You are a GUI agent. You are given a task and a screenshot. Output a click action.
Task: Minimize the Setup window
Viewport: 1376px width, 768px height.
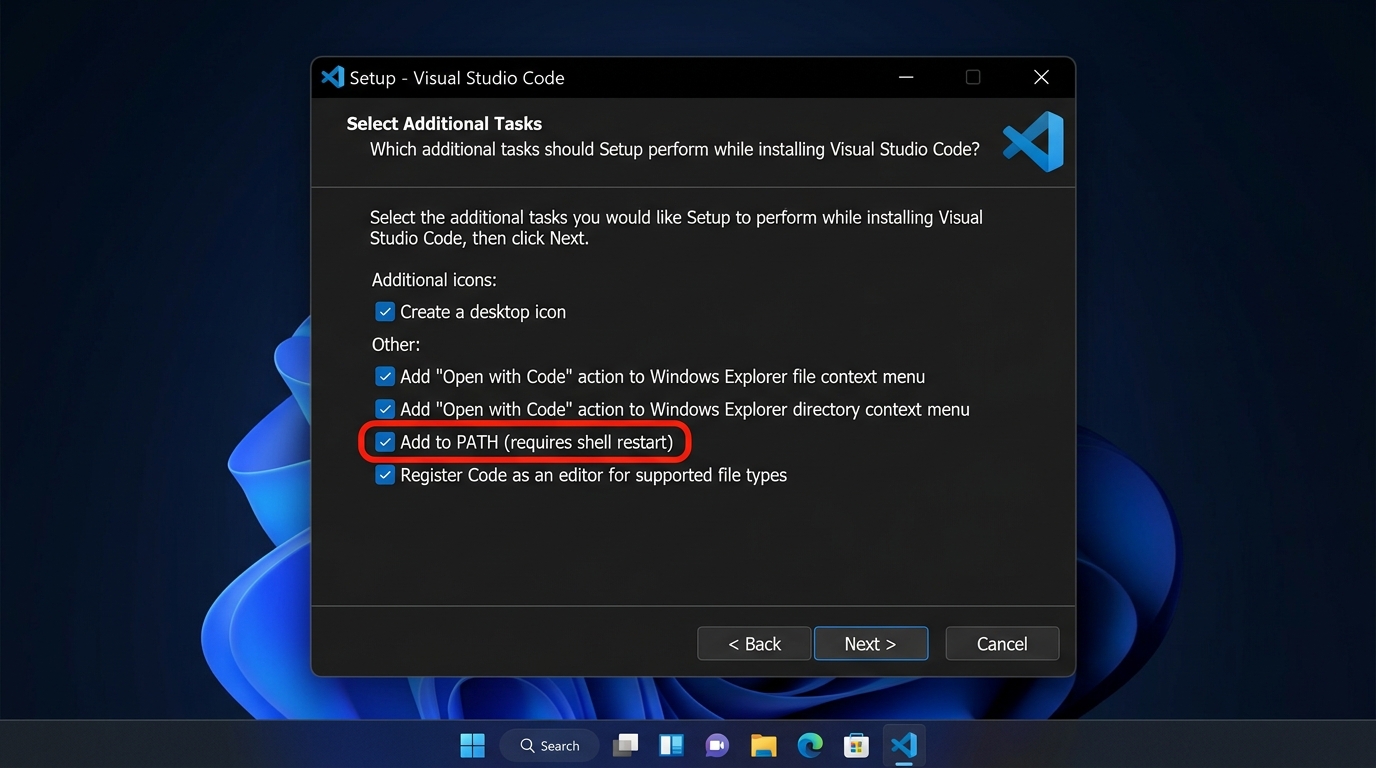click(x=906, y=77)
